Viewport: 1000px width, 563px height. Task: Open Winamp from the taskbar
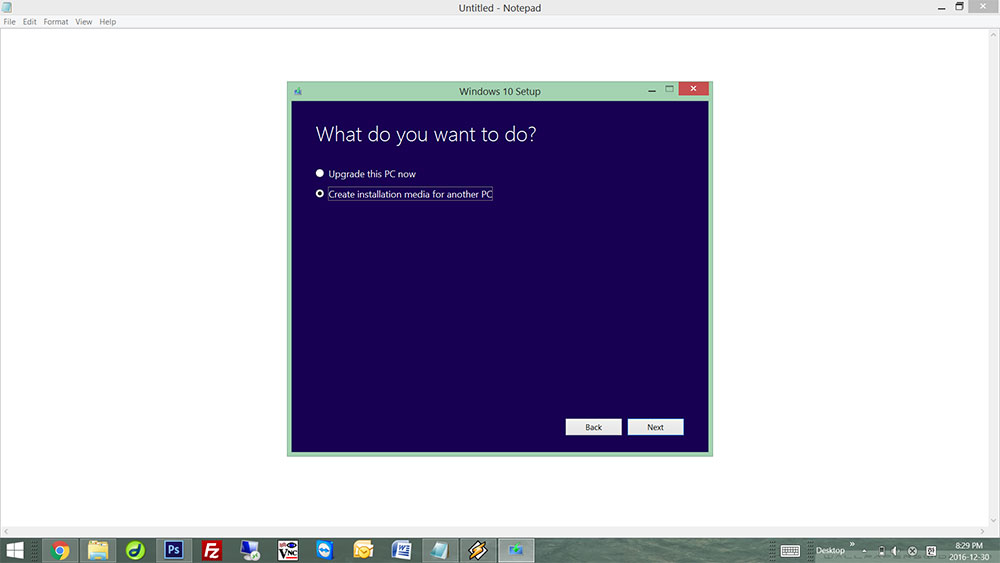(477, 550)
